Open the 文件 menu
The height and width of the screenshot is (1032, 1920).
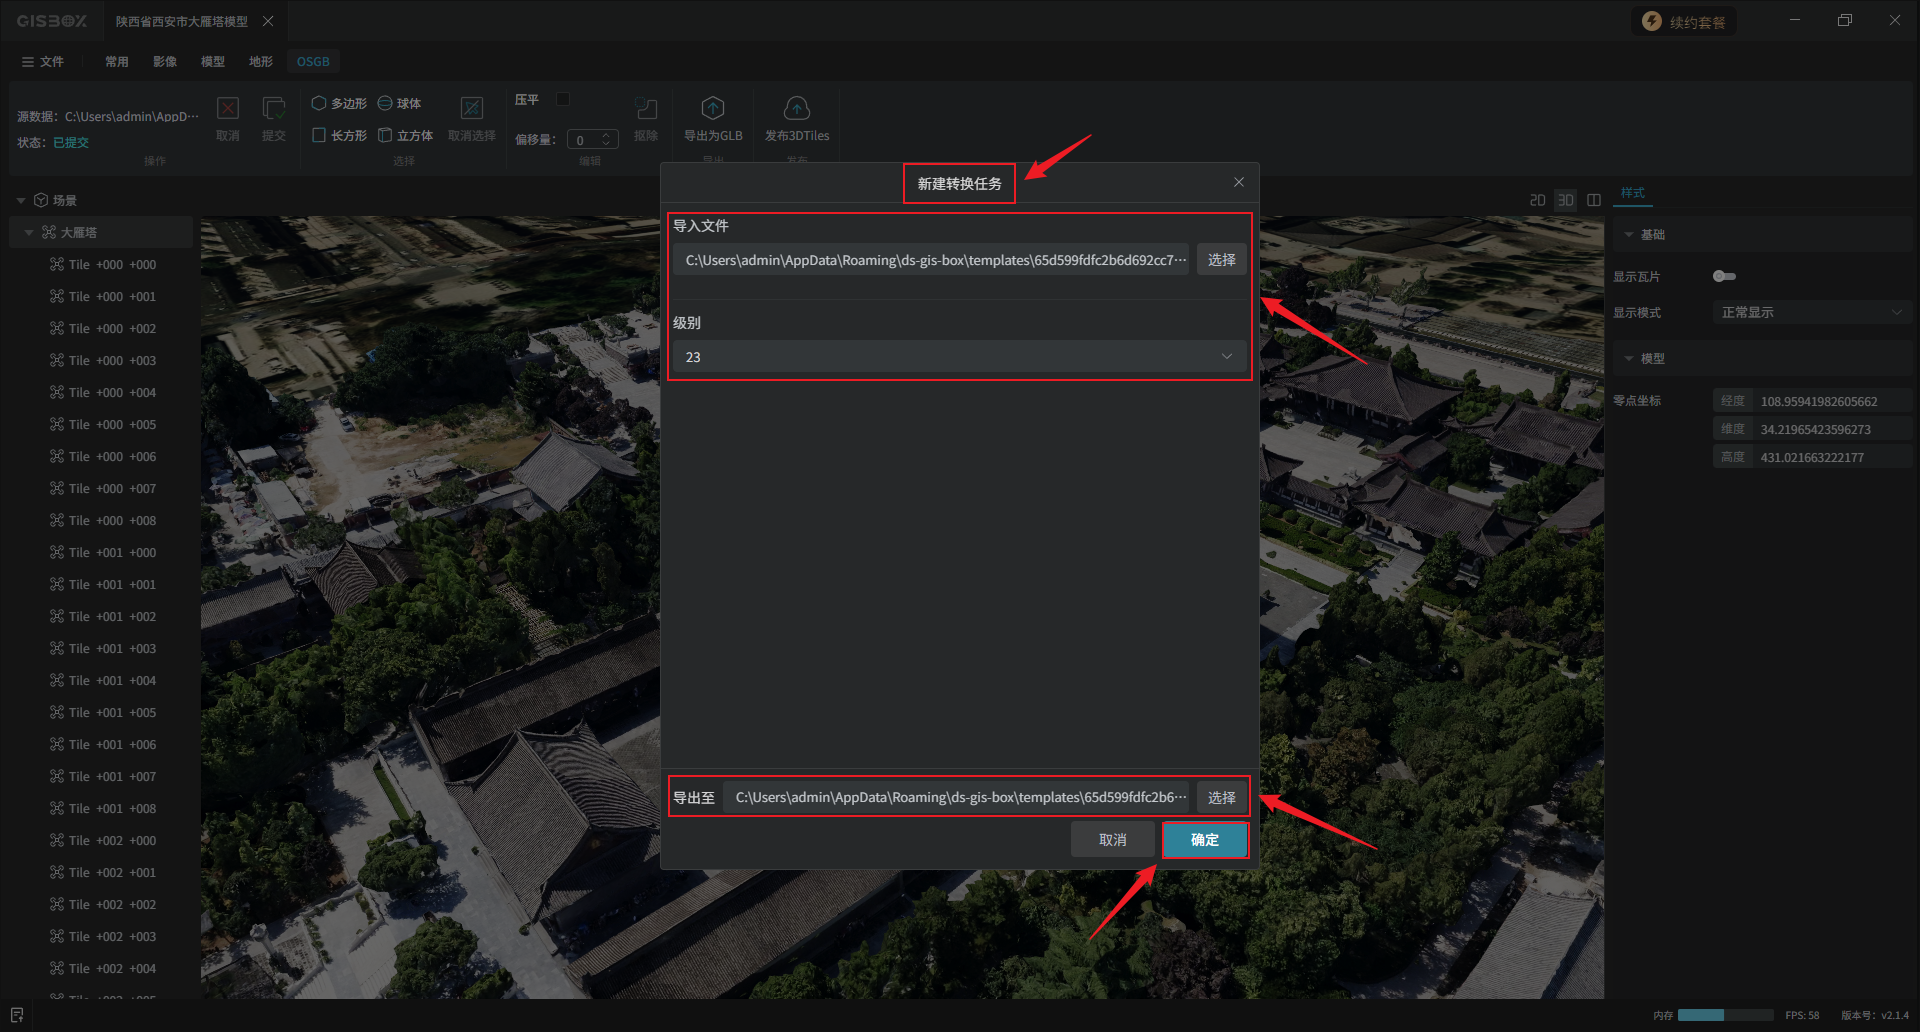(43, 62)
